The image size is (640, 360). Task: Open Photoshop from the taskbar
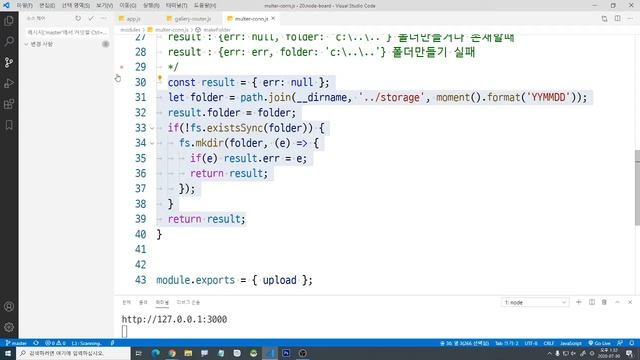286,353
